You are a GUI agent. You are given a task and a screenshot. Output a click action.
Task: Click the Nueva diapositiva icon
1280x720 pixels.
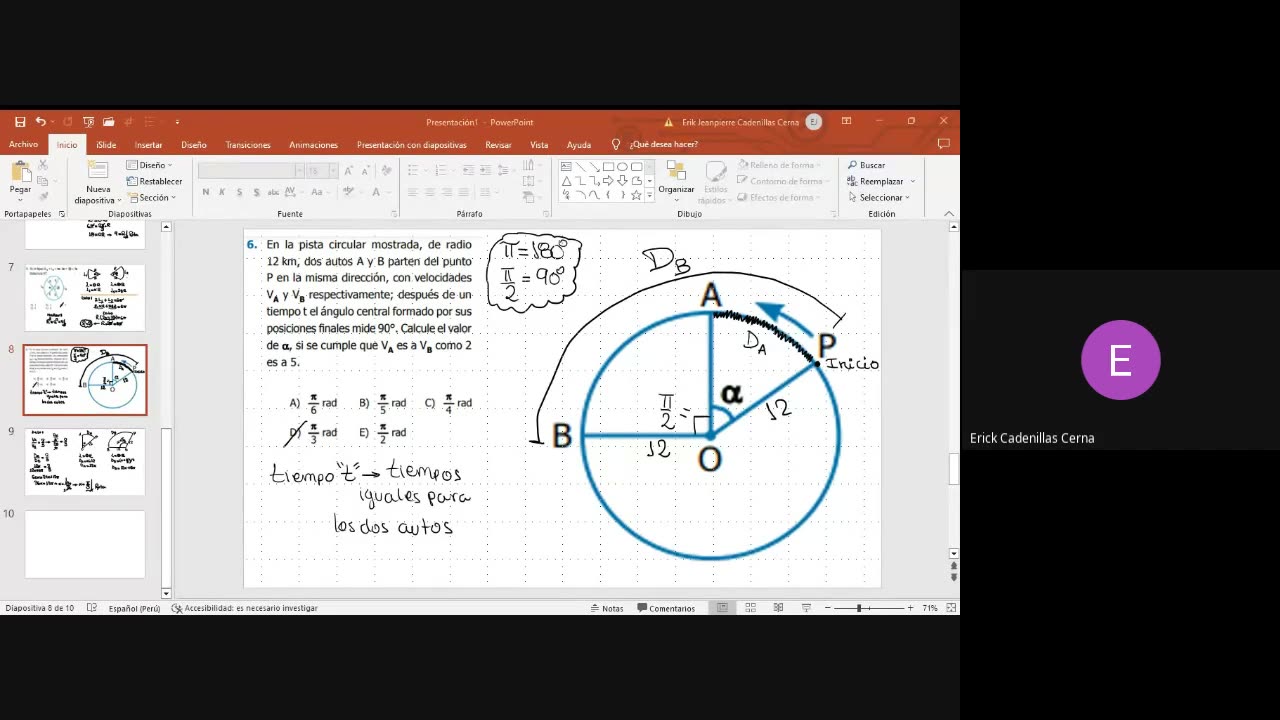(x=98, y=170)
